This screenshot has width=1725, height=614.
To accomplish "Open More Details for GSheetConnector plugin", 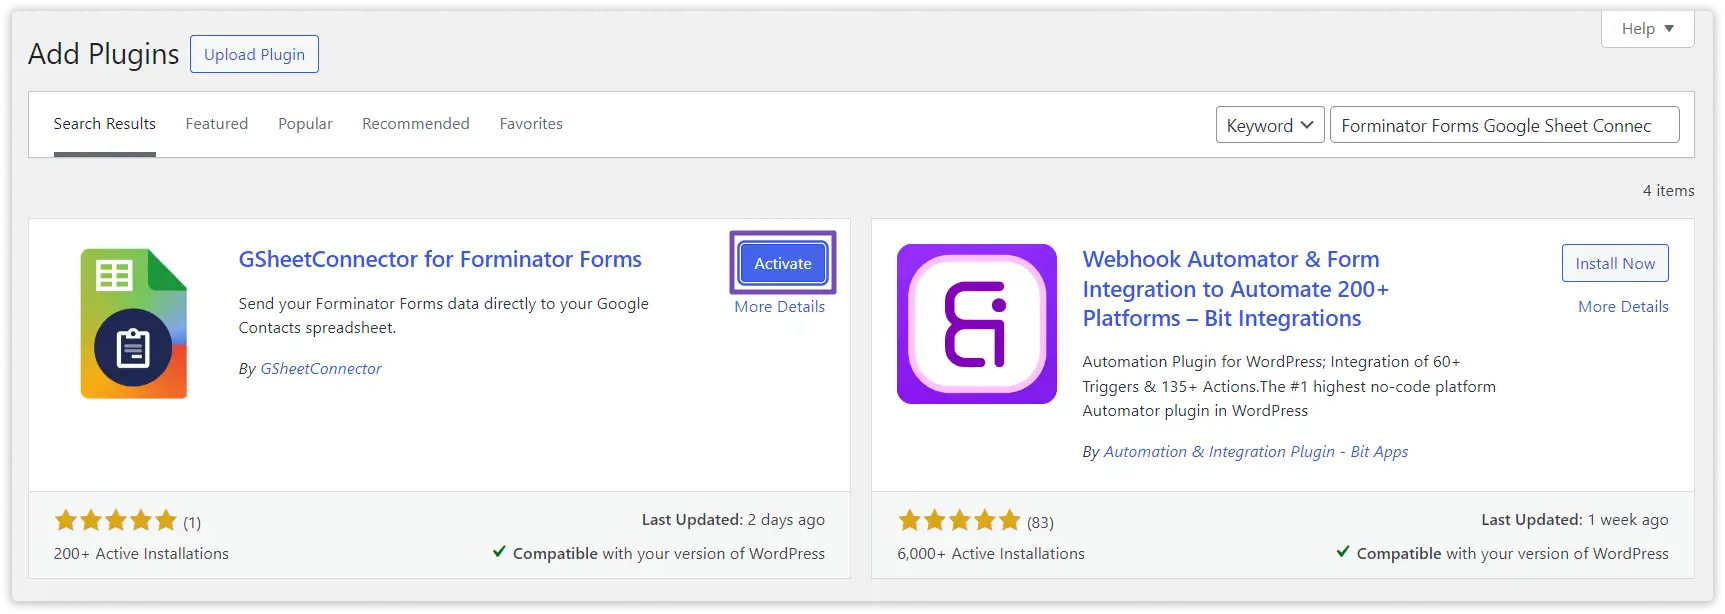I will (x=780, y=307).
